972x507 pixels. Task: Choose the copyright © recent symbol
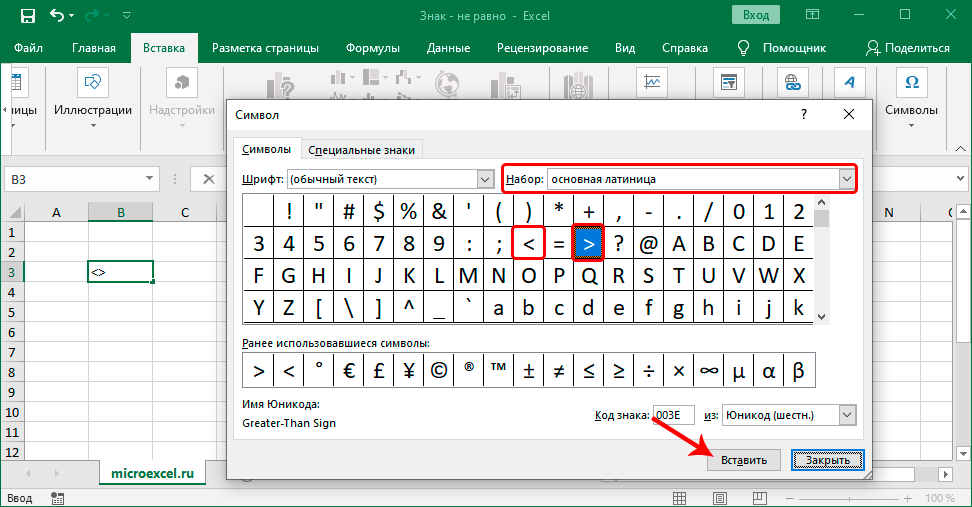click(x=438, y=371)
